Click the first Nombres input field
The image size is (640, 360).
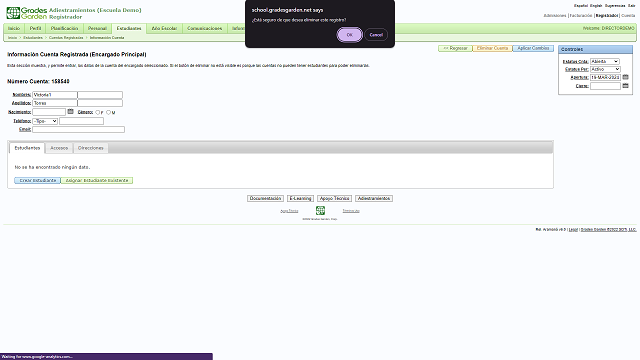click(55, 95)
